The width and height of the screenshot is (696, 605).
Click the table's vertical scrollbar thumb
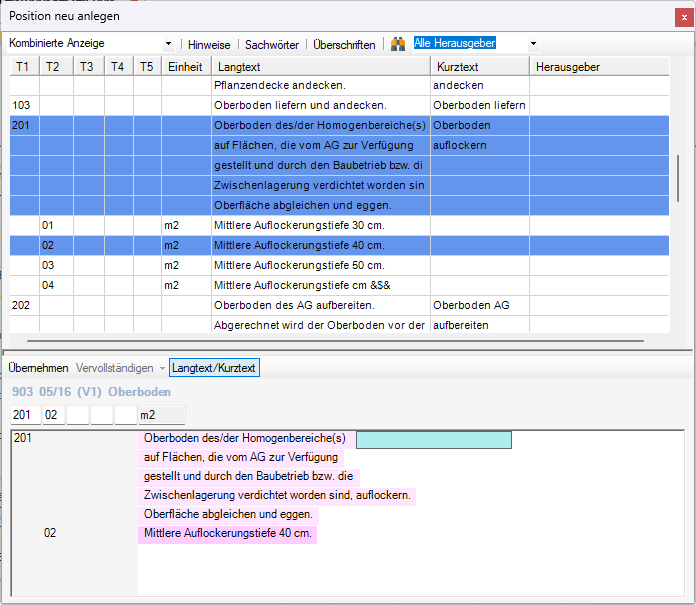[678, 178]
